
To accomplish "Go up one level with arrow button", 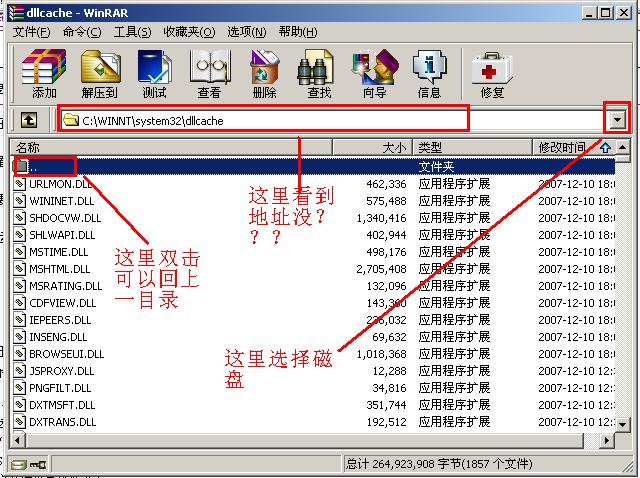I will click(x=29, y=120).
